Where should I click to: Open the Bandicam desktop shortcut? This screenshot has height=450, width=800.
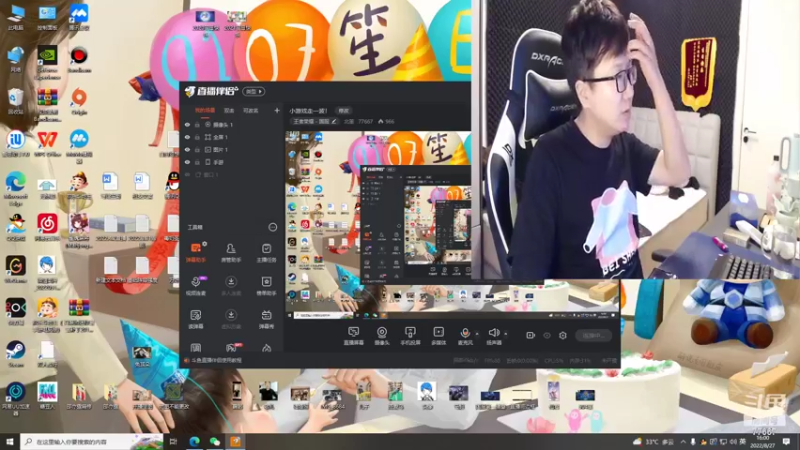click(x=79, y=59)
